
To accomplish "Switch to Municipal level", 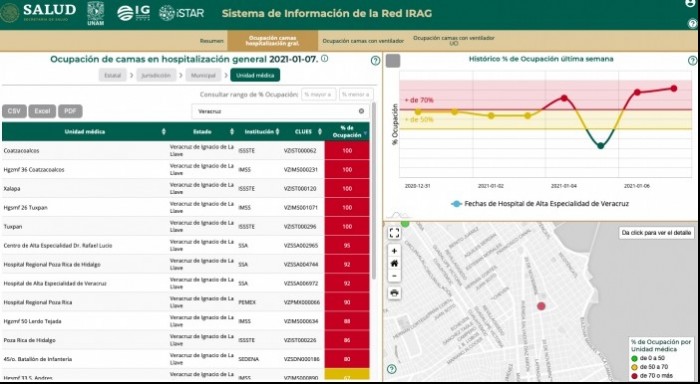I will (203, 75).
